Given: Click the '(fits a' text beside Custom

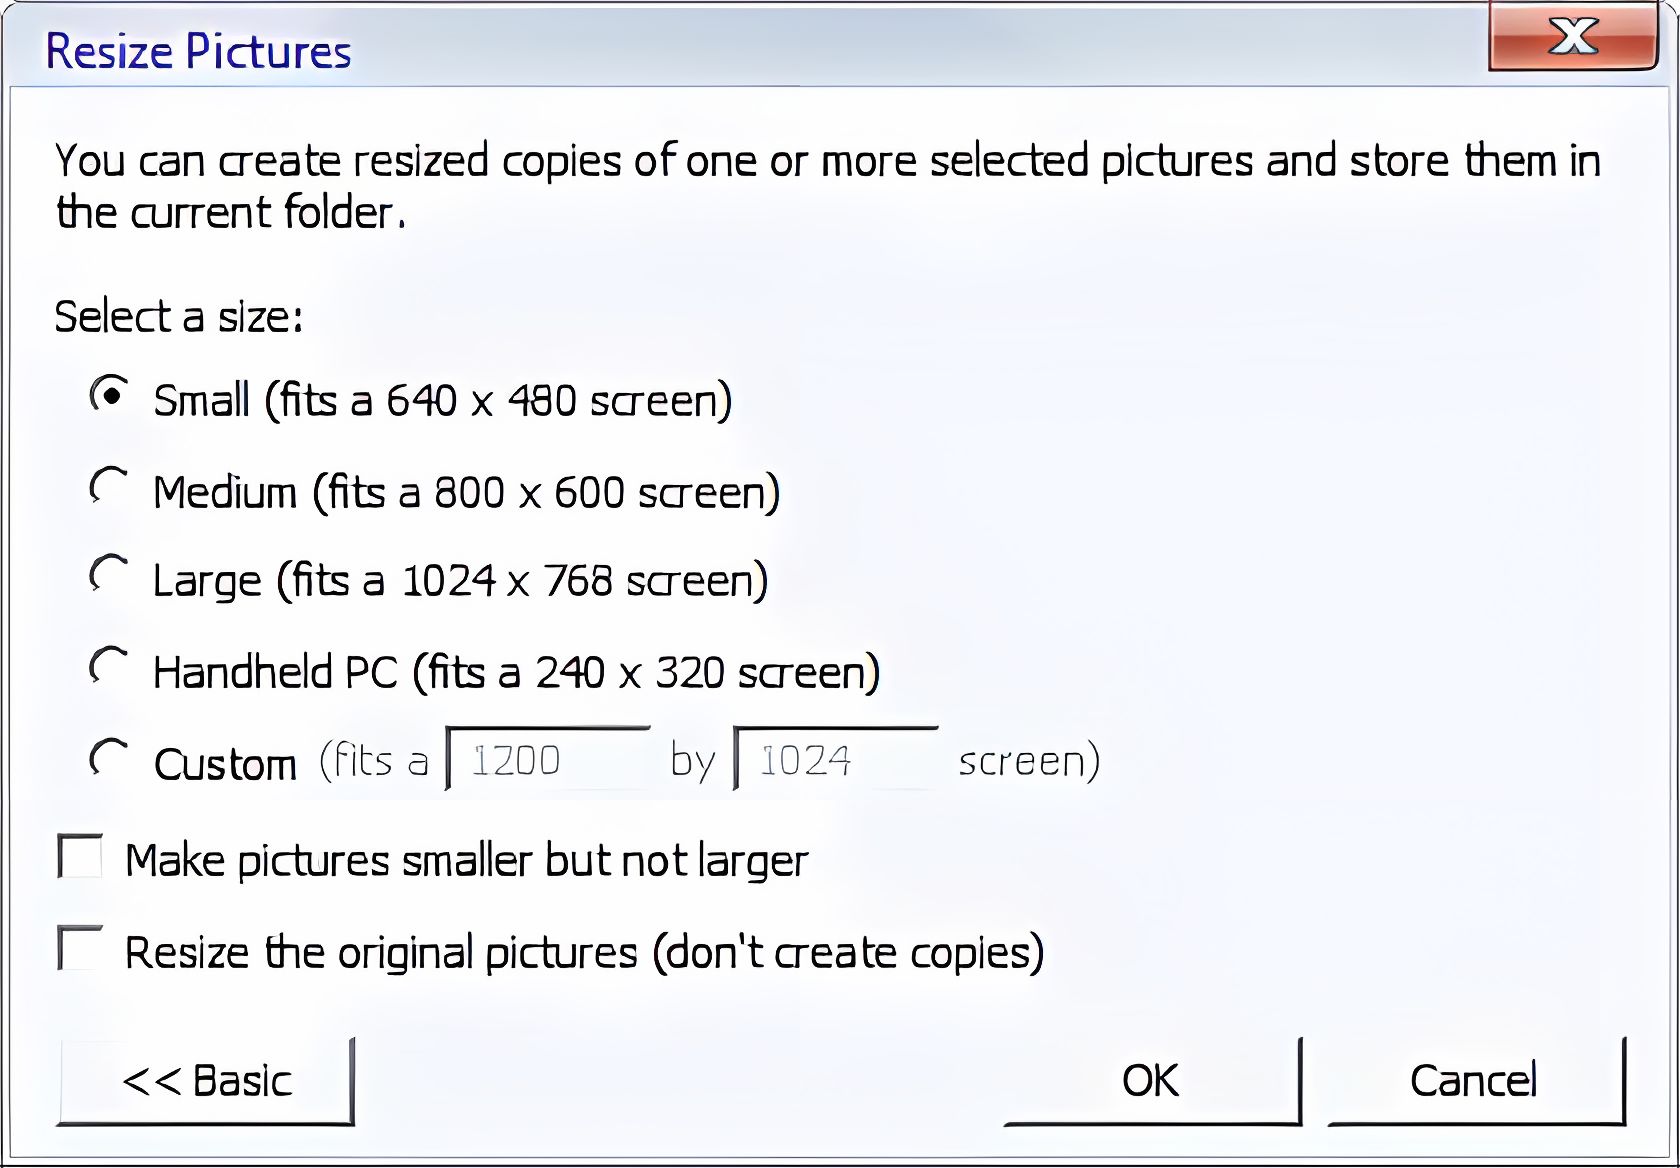Looking at the screenshot, I should click(x=373, y=762).
